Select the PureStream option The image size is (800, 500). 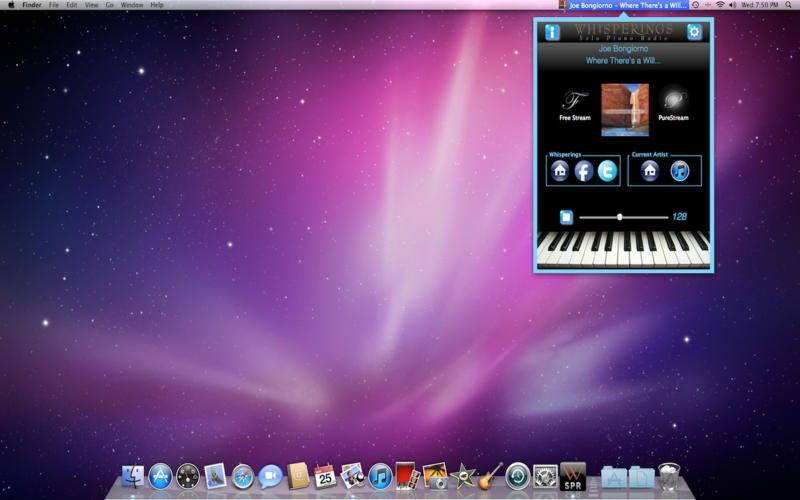[673, 106]
